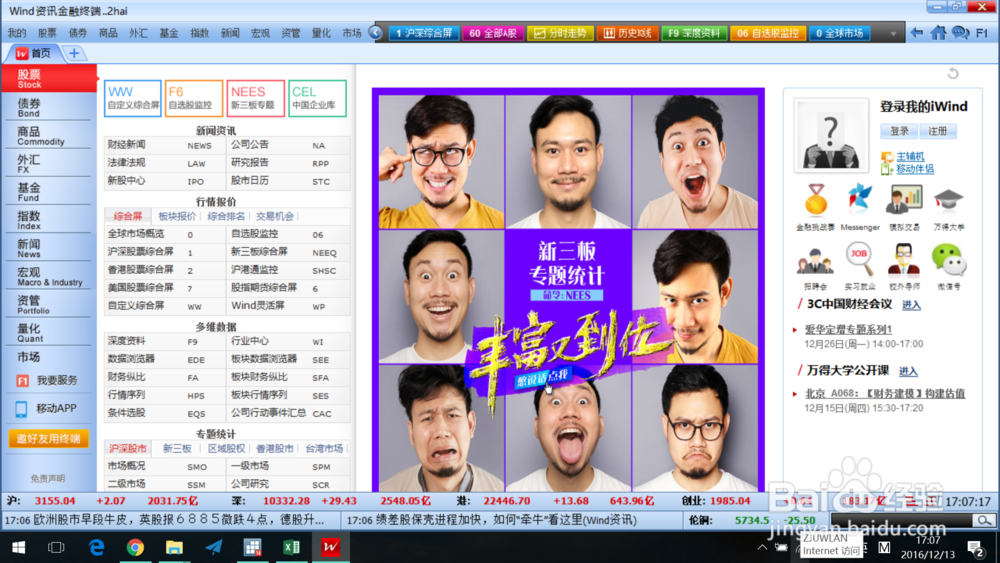Viewport: 1000px width, 563px height.
Task: Open the F1 我要服务 sidebar item
Action: click(48, 380)
